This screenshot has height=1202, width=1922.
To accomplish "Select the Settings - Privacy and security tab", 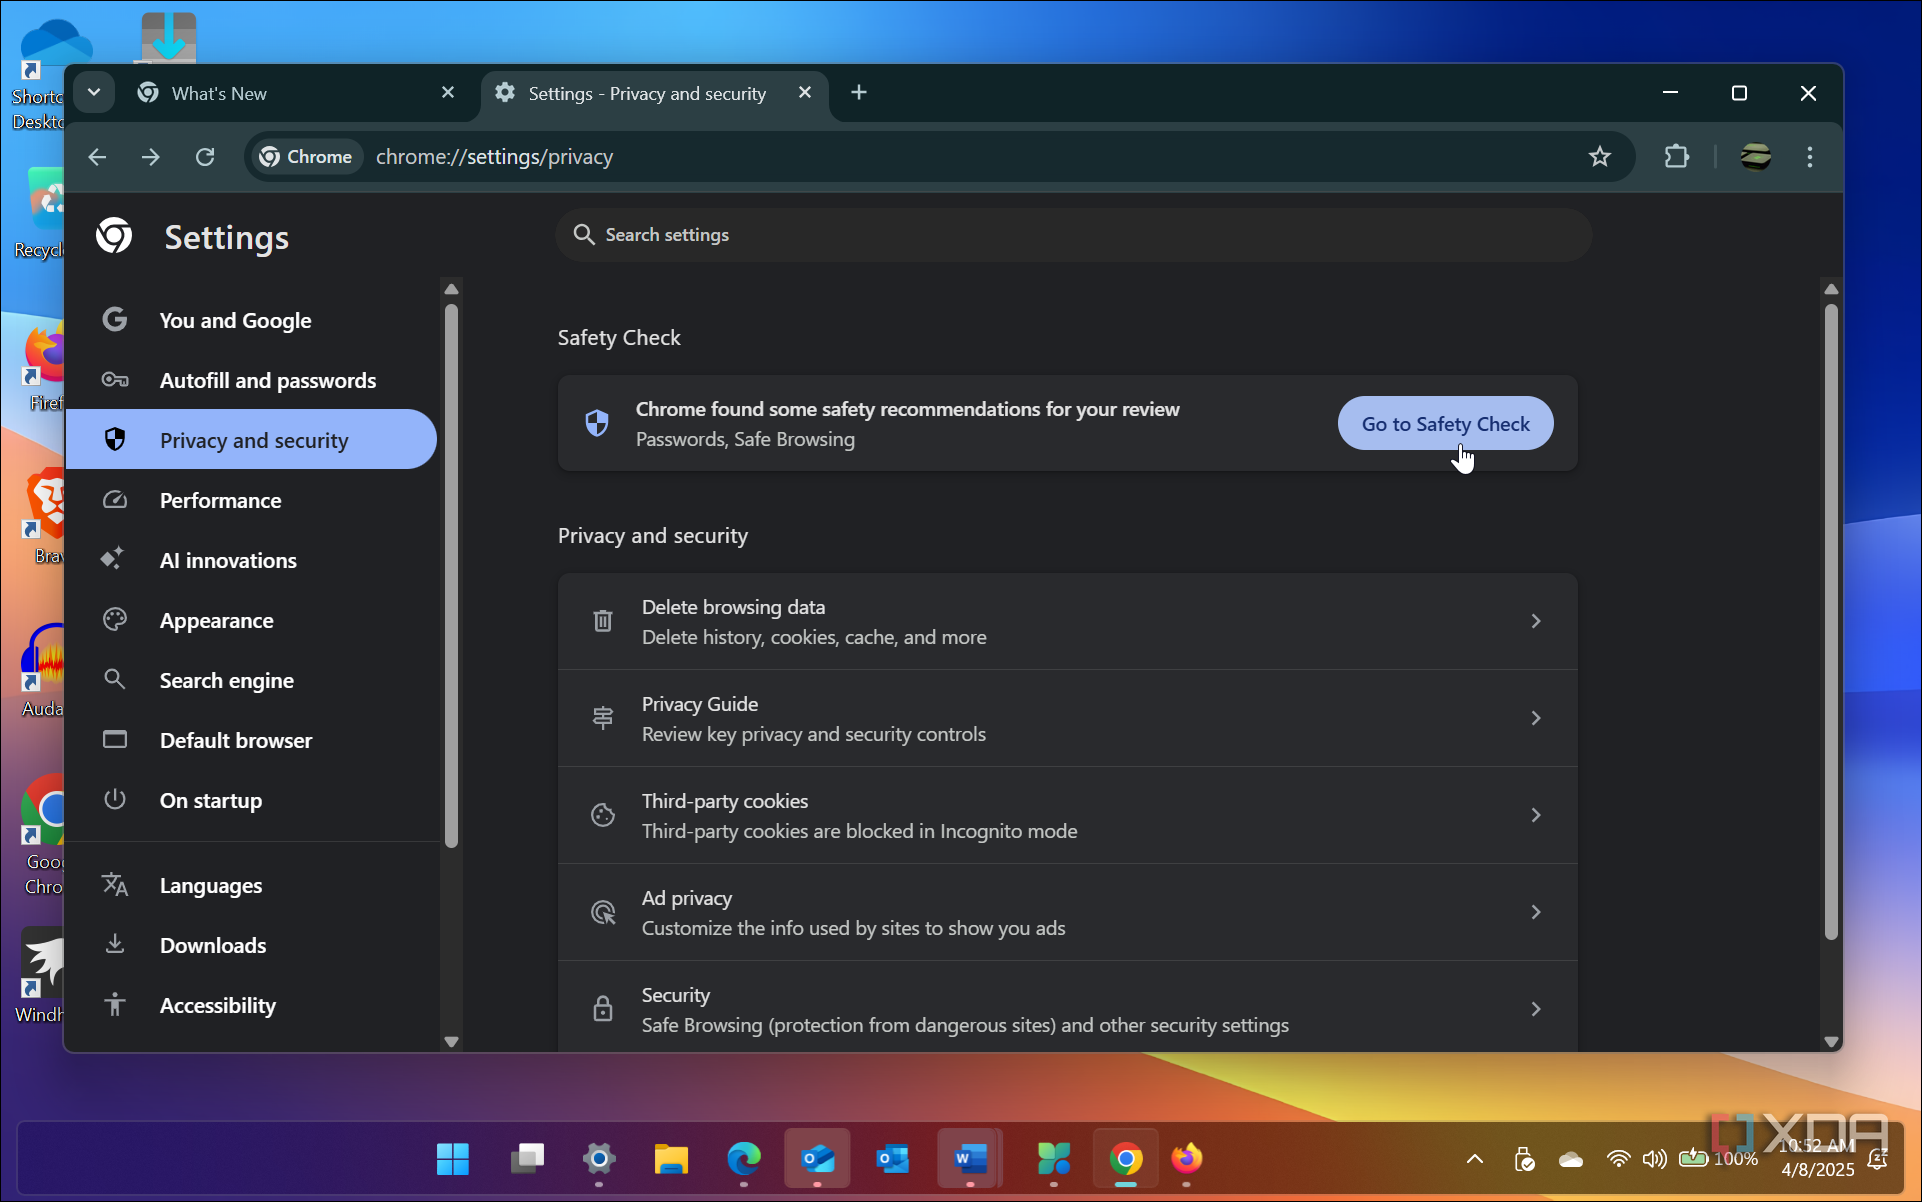I will (x=655, y=93).
